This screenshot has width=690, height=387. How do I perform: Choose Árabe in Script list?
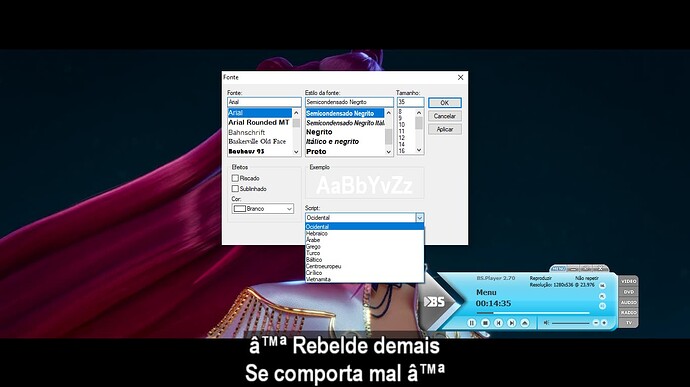364,240
